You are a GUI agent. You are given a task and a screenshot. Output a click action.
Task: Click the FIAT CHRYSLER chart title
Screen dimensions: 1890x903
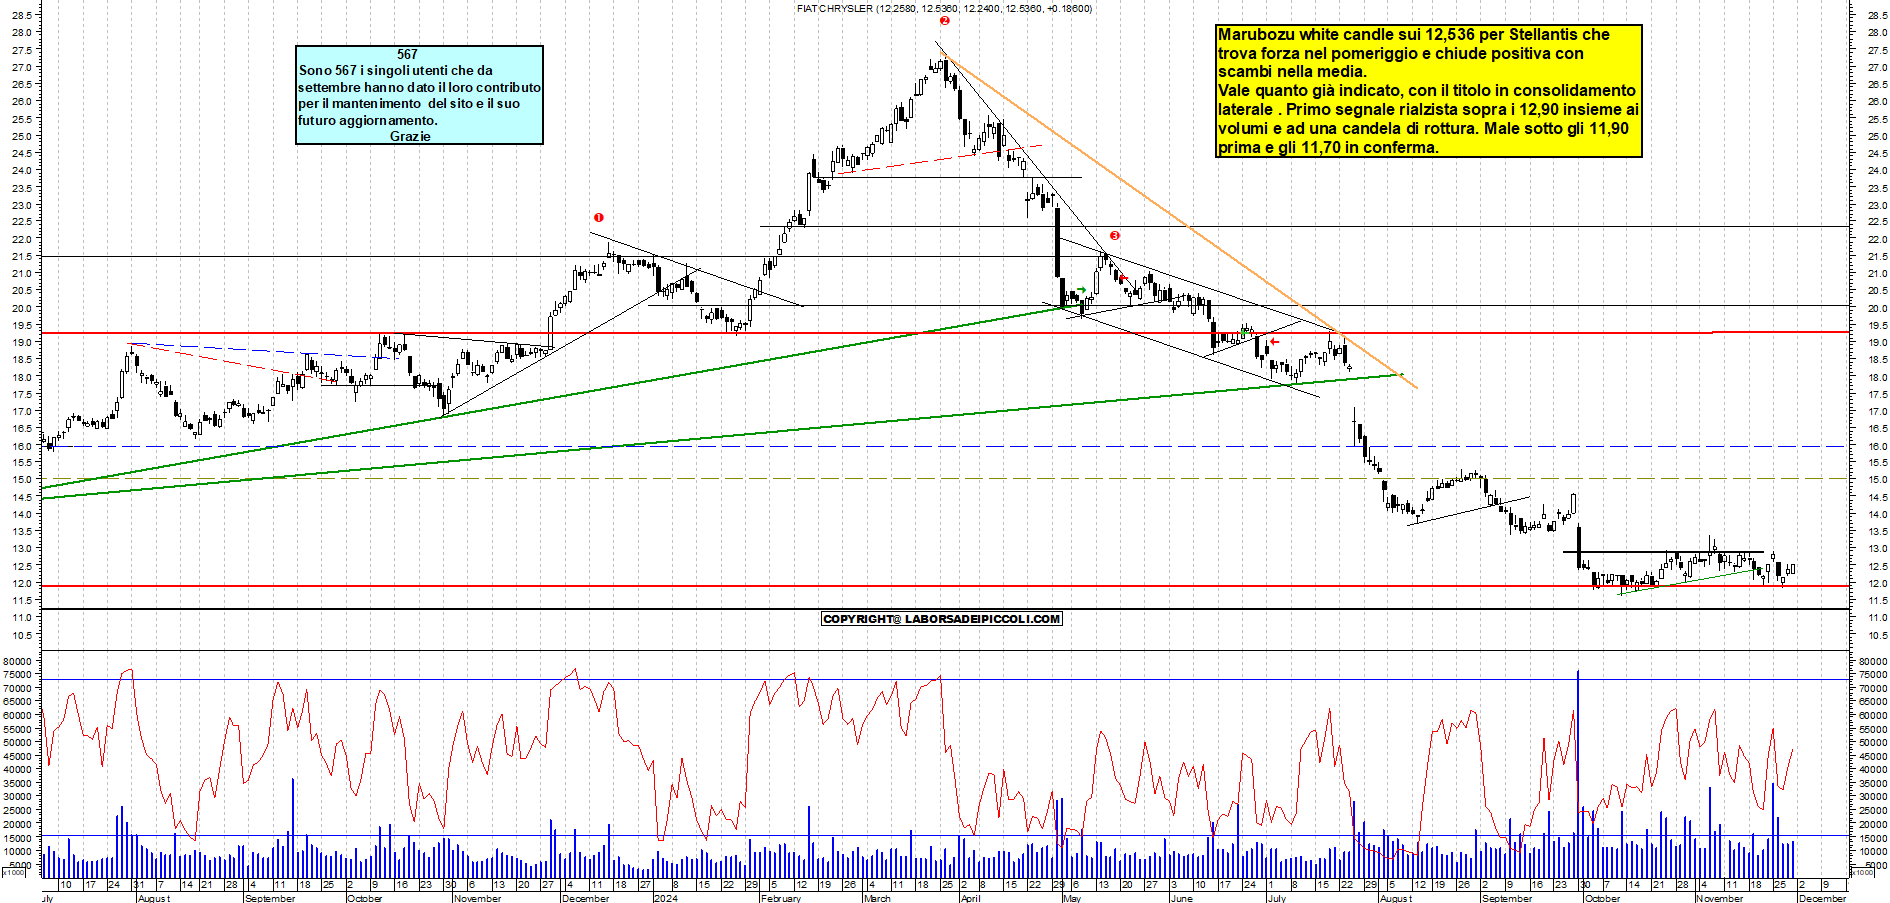point(944,8)
